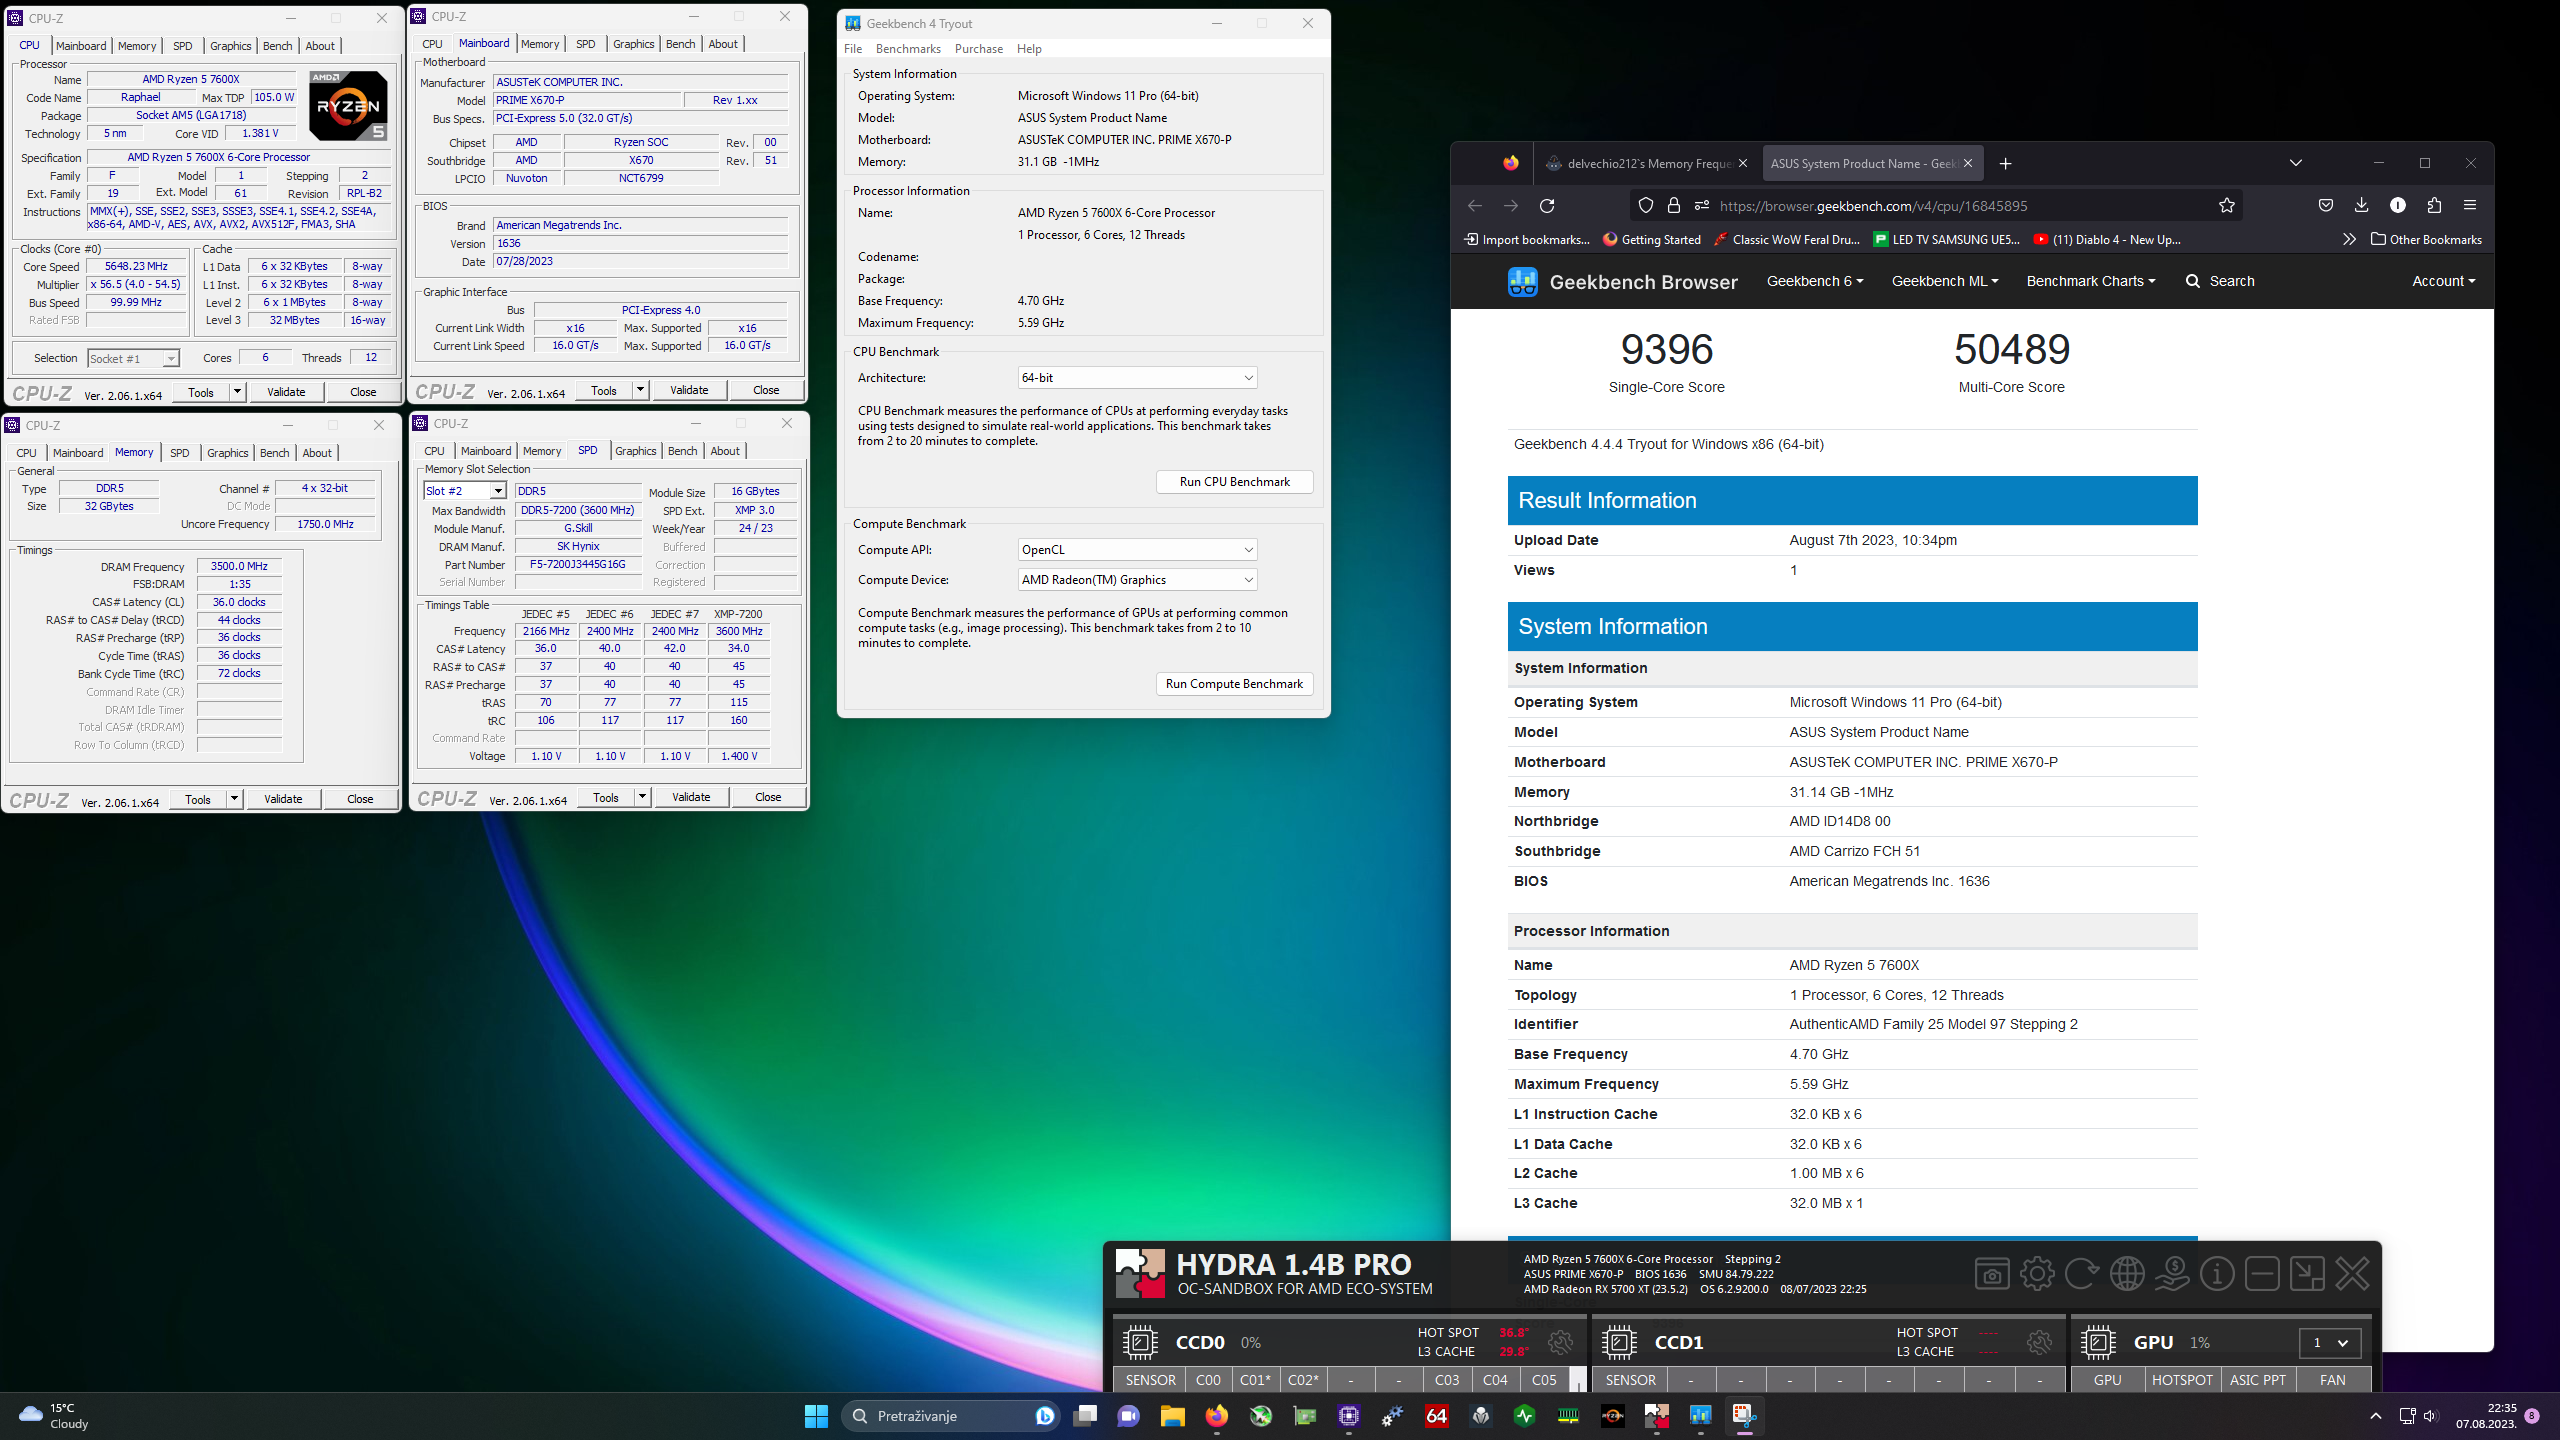Expand the Benchmark Charts menu
The image size is (2560, 1440).
click(x=2091, y=282)
